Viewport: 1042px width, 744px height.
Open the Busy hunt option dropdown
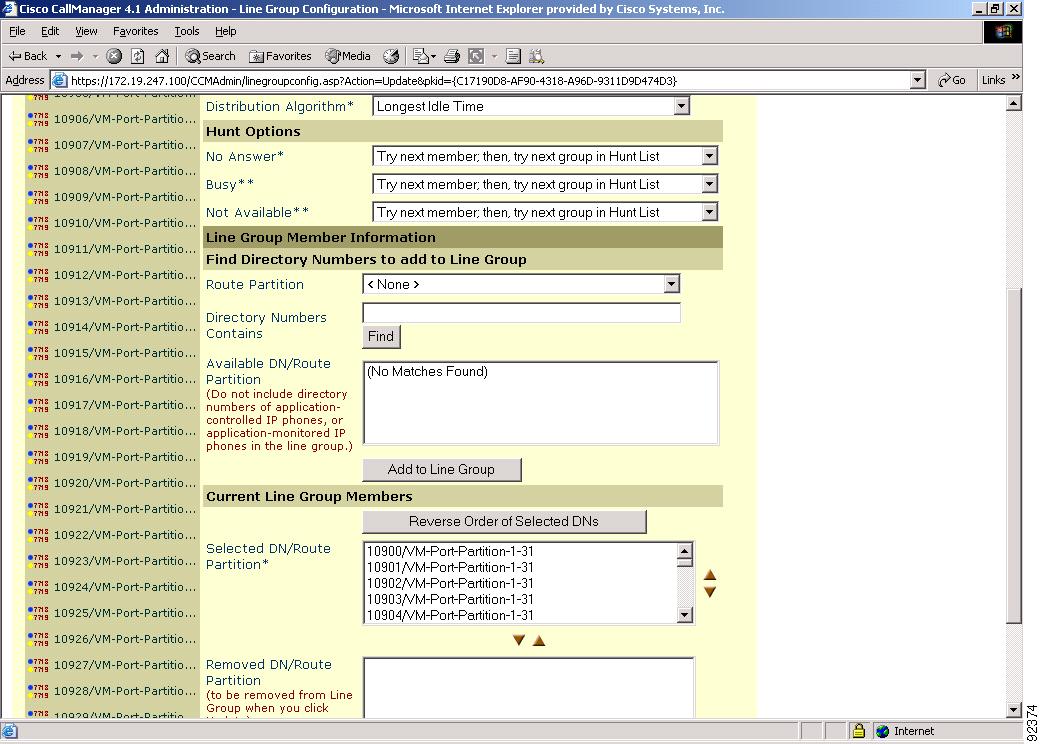tap(710, 185)
